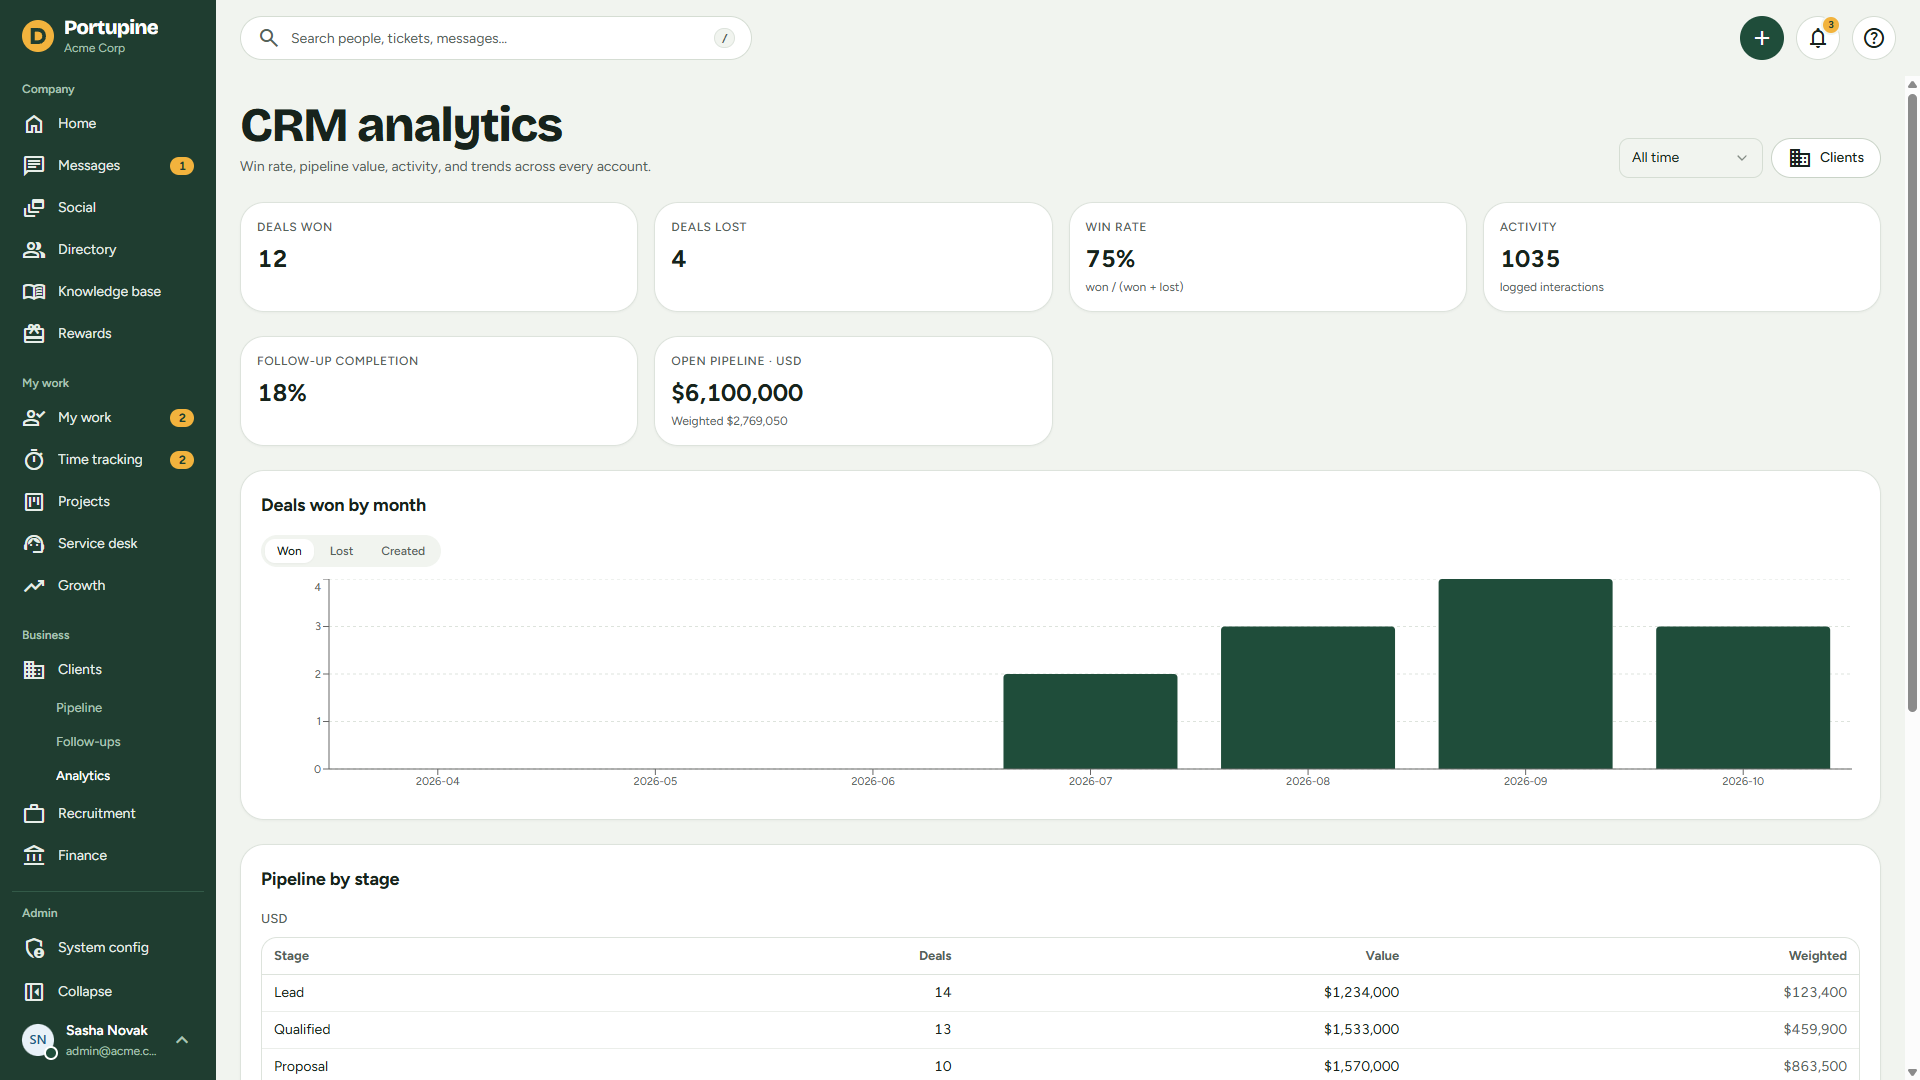Click the notifications bell icon

click(x=1818, y=38)
